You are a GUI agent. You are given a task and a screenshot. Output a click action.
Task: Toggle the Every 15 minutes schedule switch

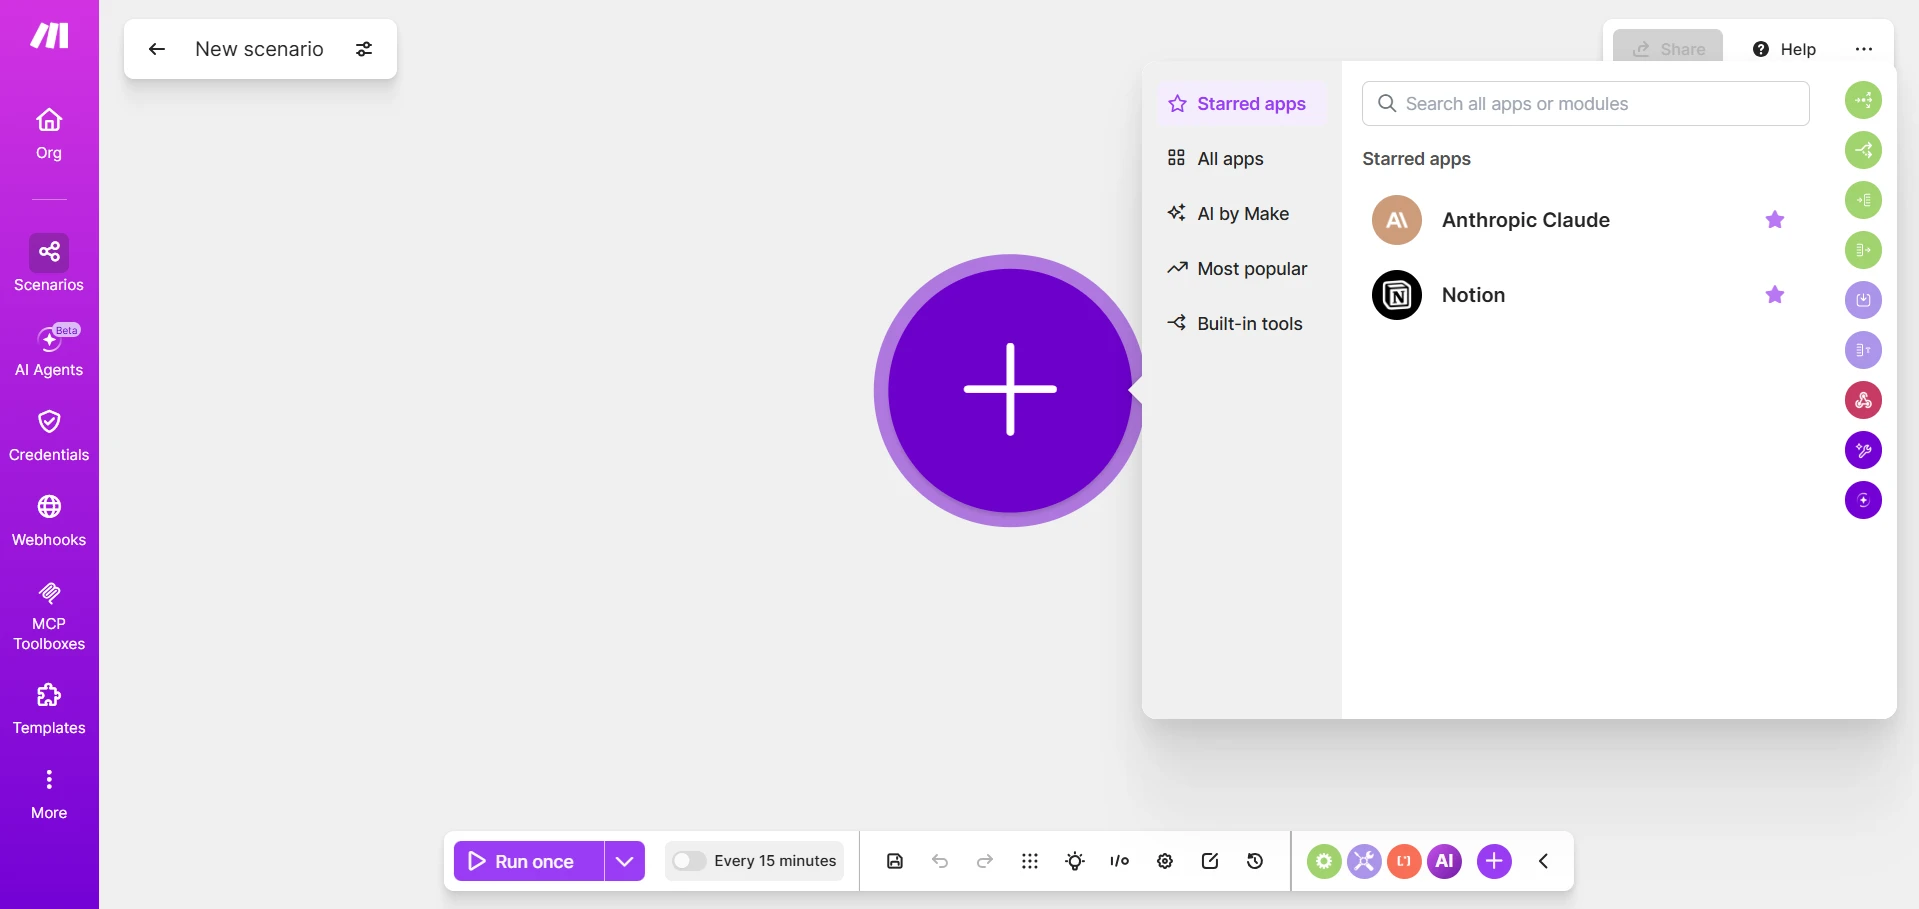[689, 861]
